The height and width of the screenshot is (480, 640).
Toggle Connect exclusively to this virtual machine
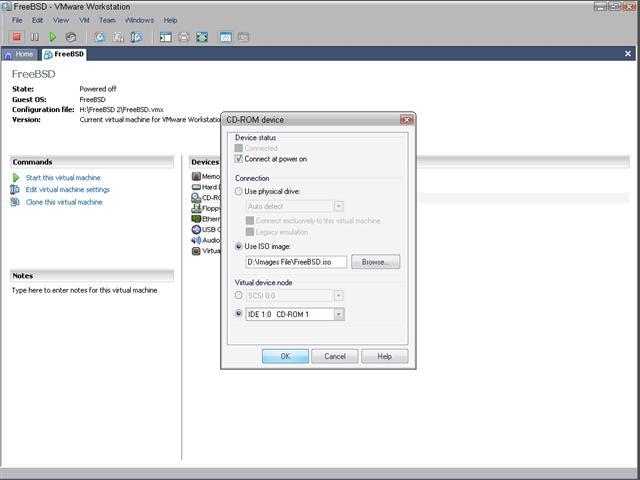249,220
